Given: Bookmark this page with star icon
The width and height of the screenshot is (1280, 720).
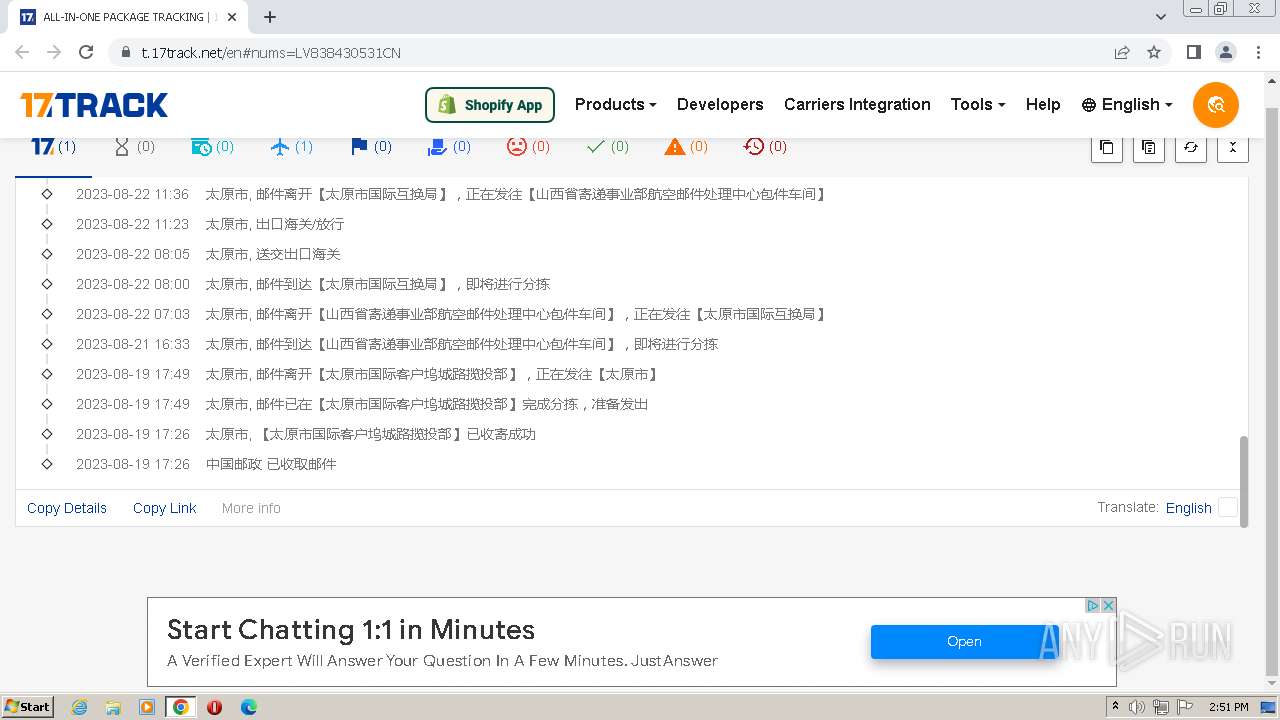Looking at the screenshot, I should click(x=1154, y=52).
